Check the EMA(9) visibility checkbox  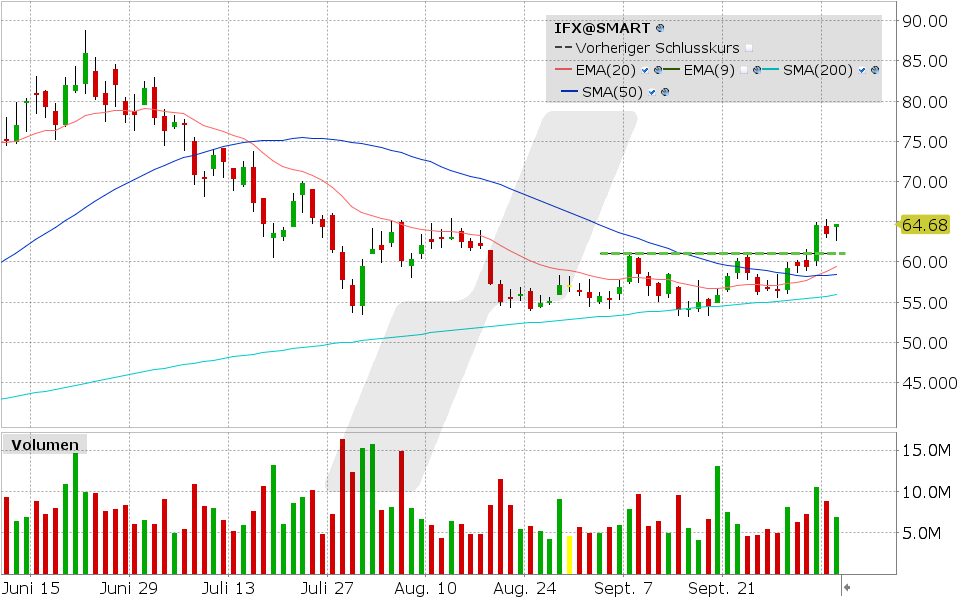(x=744, y=70)
